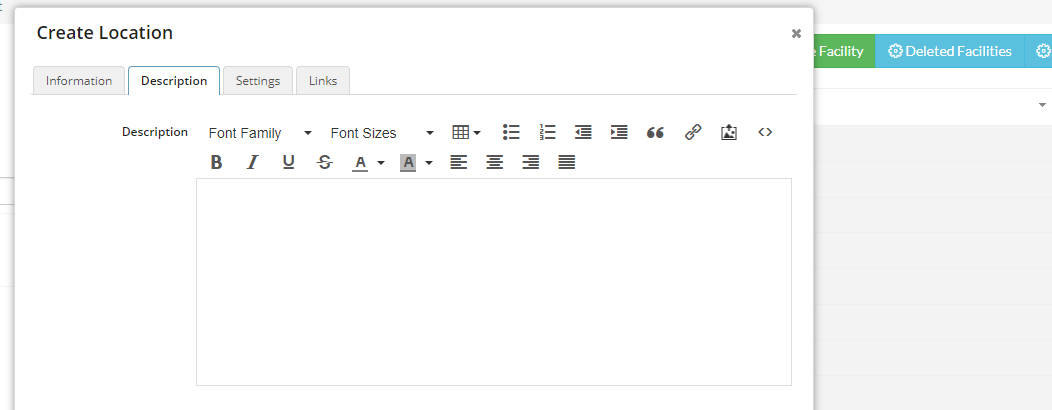Select the Description tab
Screen dimensions: 1052x410
(x=174, y=81)
